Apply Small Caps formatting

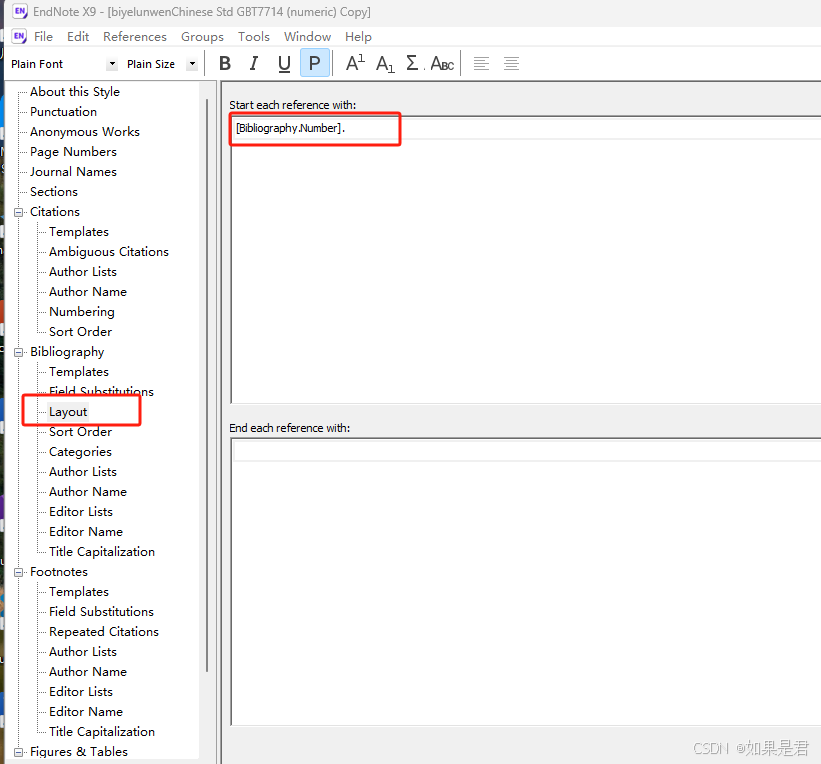tap(442, 64)
